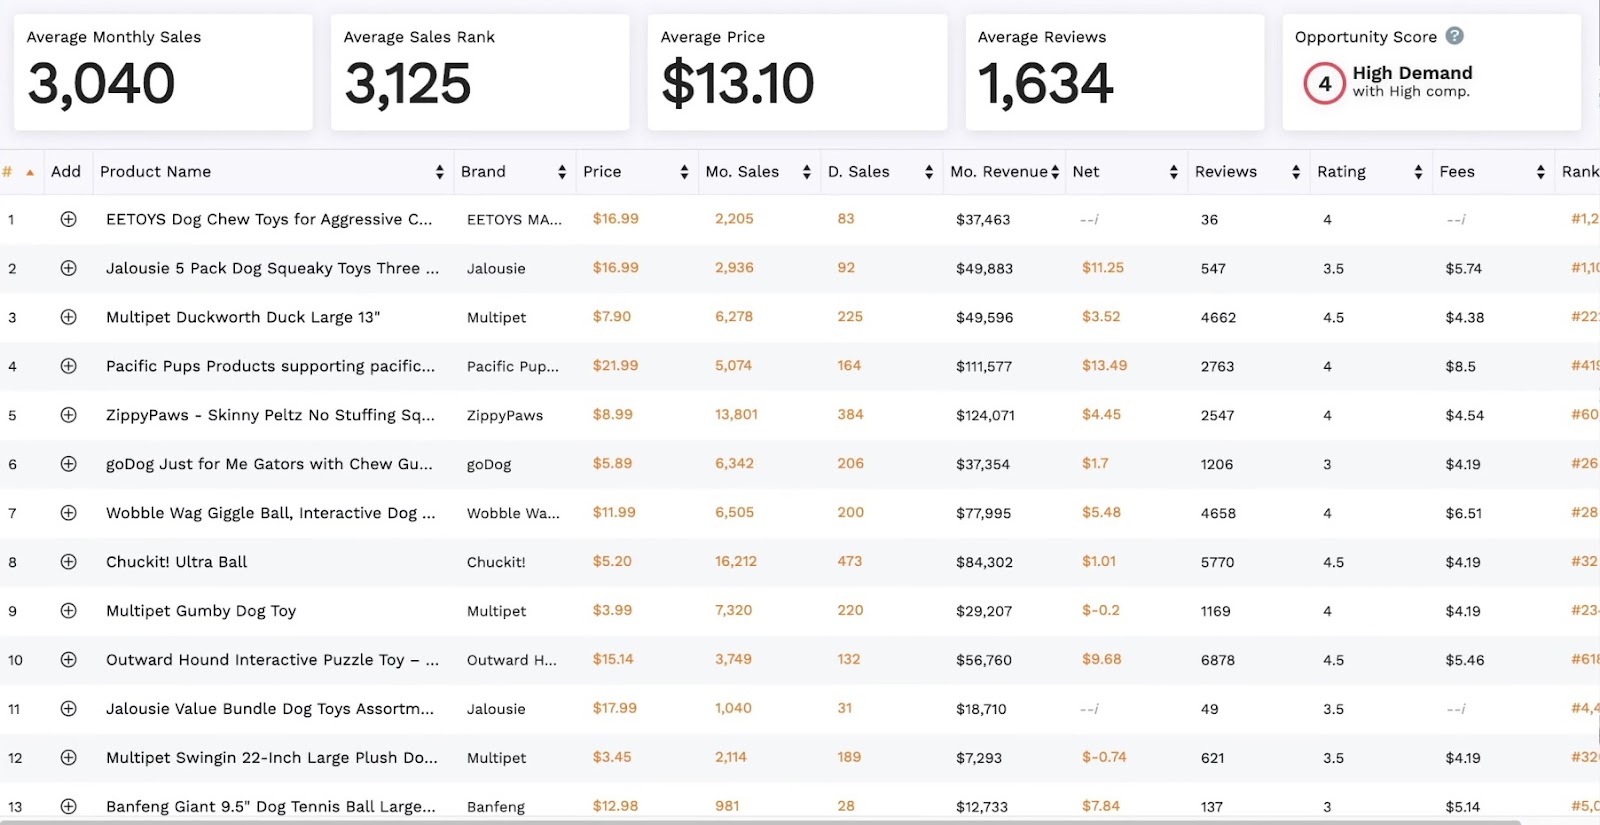Add ZippyPaws Skinny Peltz plus icon
Viewport: 1600px width, 825px height.
pyautogui.click(x=68, y=415)
